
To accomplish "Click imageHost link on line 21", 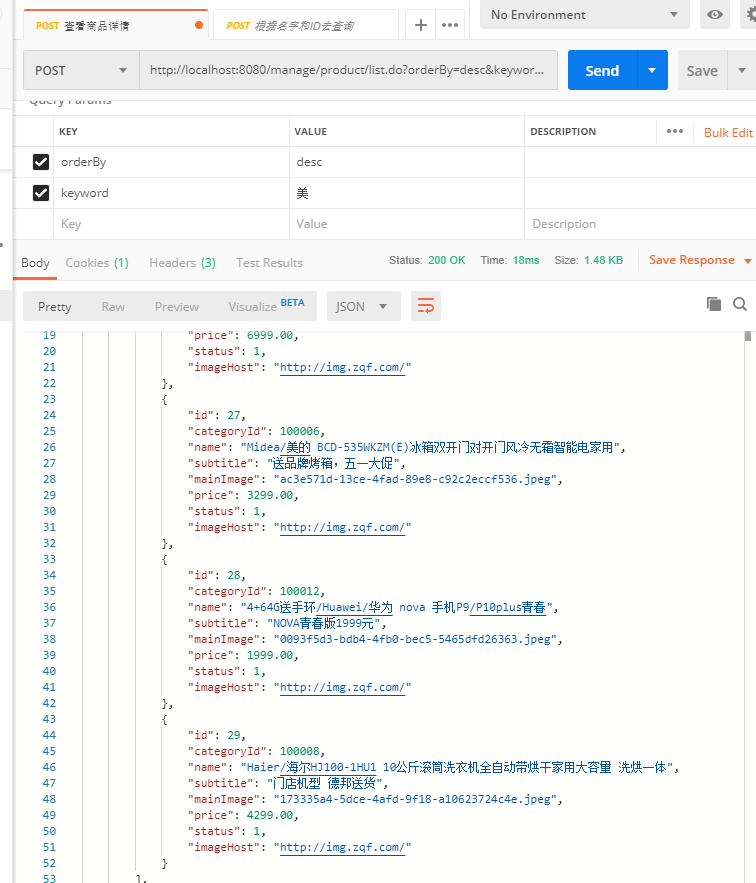I will pyautogui.click(x=343, y=367).
